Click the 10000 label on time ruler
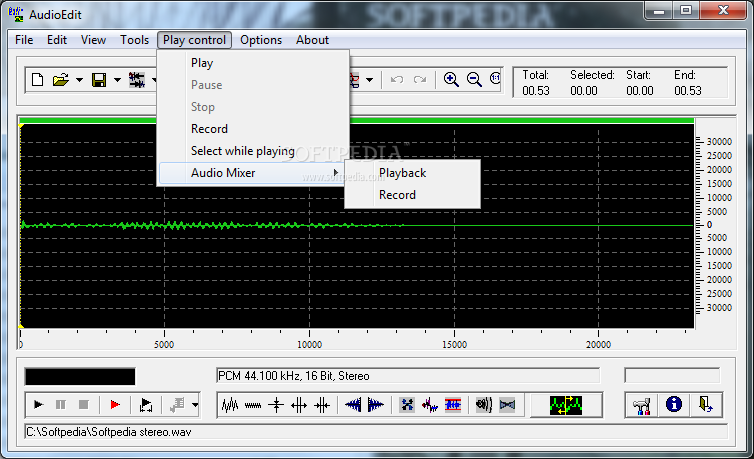This screenshot has width=754, height=459. [309, 344]
